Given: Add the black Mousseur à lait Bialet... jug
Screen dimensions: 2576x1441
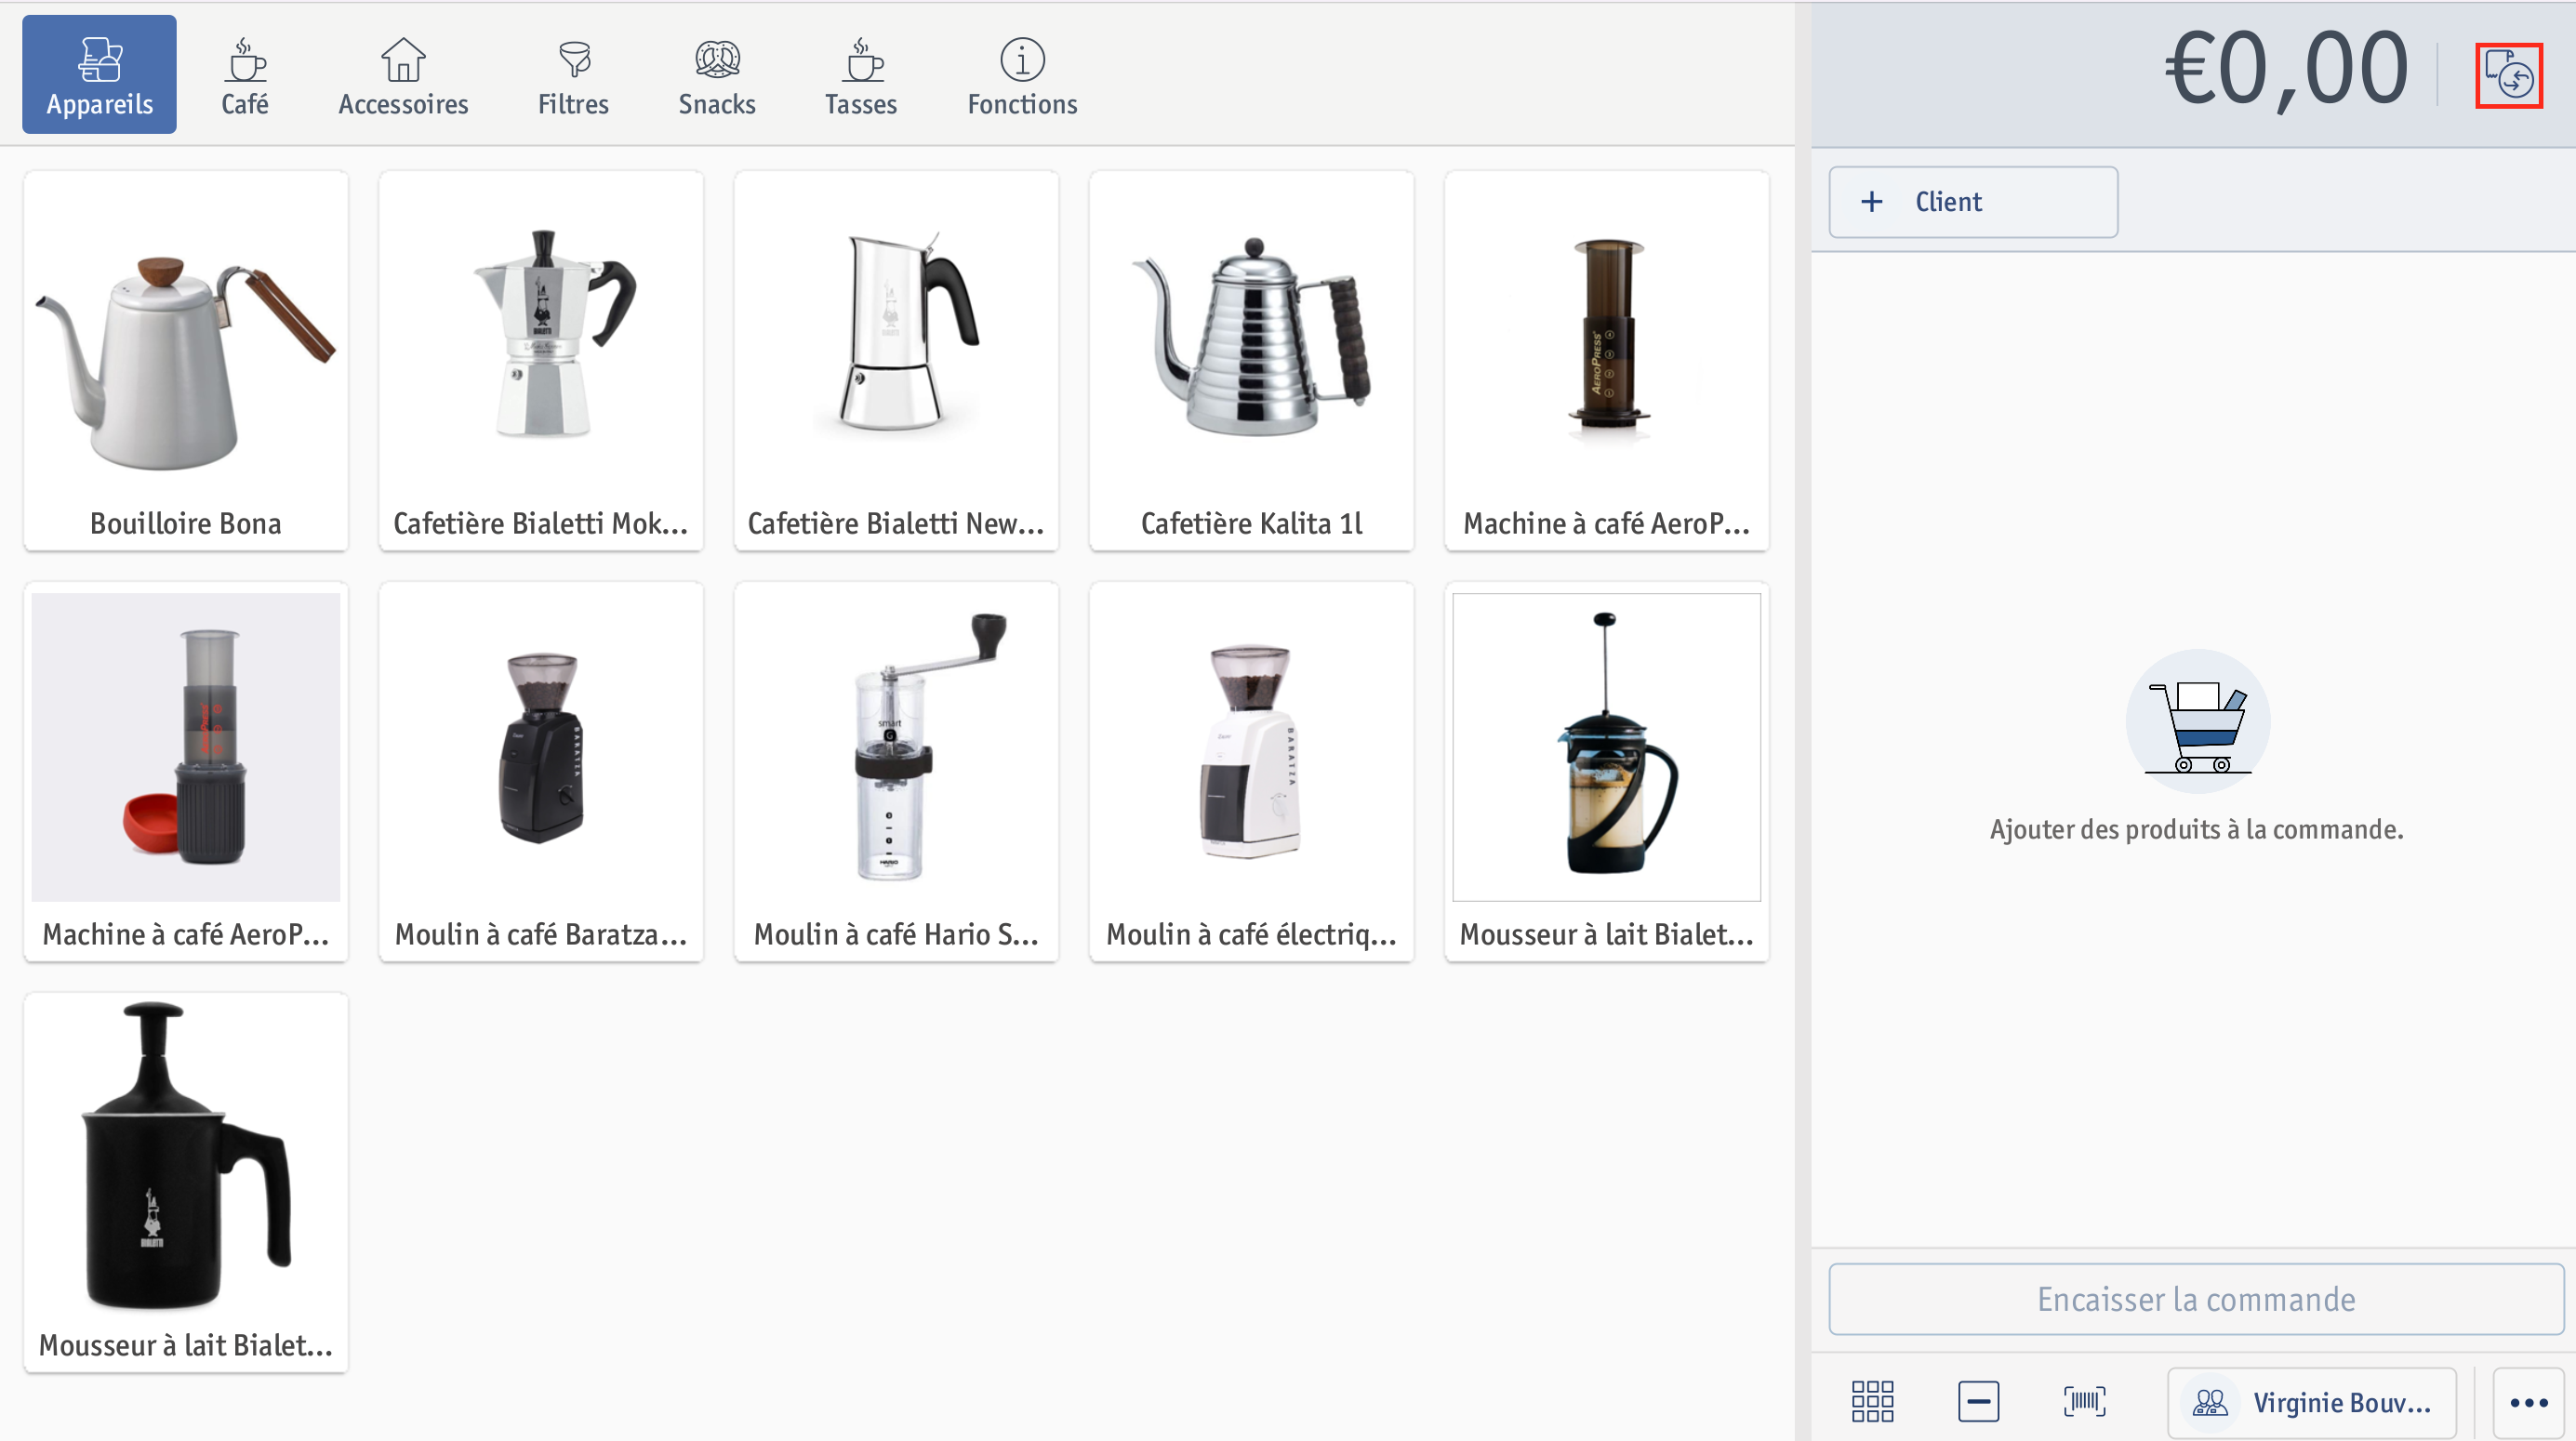Looking at the screenshot, I should [x=186, y=1183].
